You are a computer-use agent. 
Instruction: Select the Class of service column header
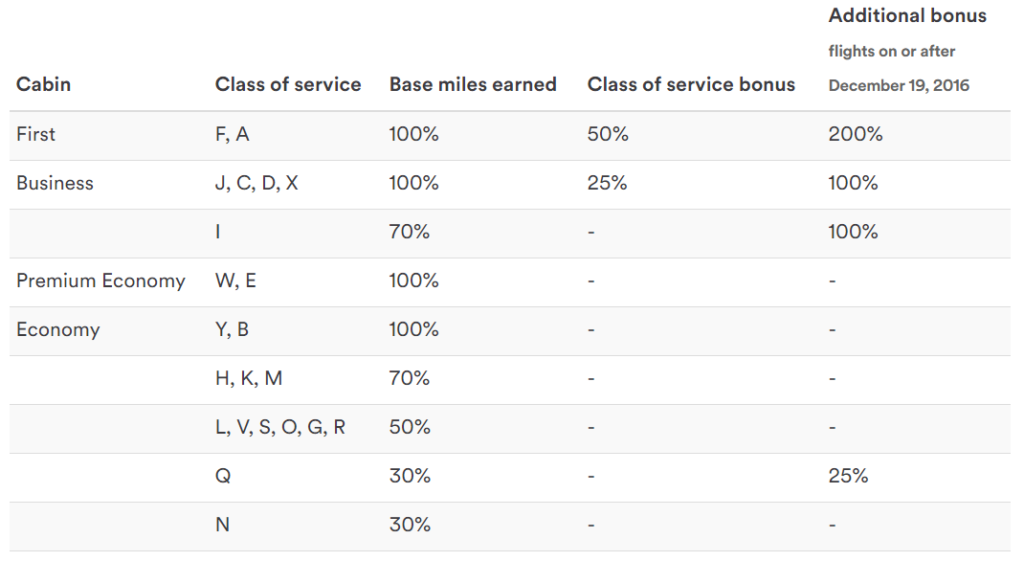[288, 85]
